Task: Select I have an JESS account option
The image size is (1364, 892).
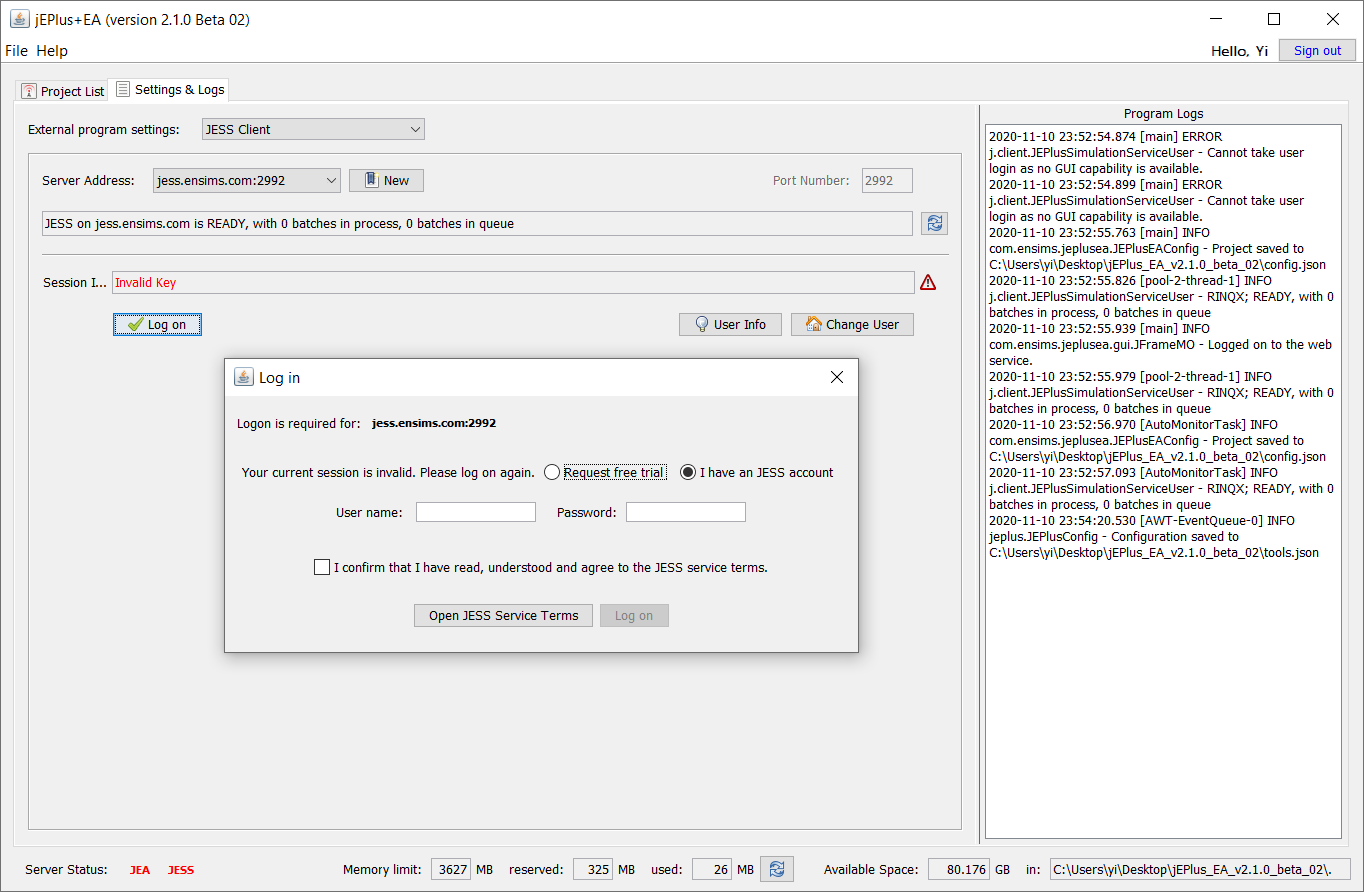Action: tap(688, 472)
